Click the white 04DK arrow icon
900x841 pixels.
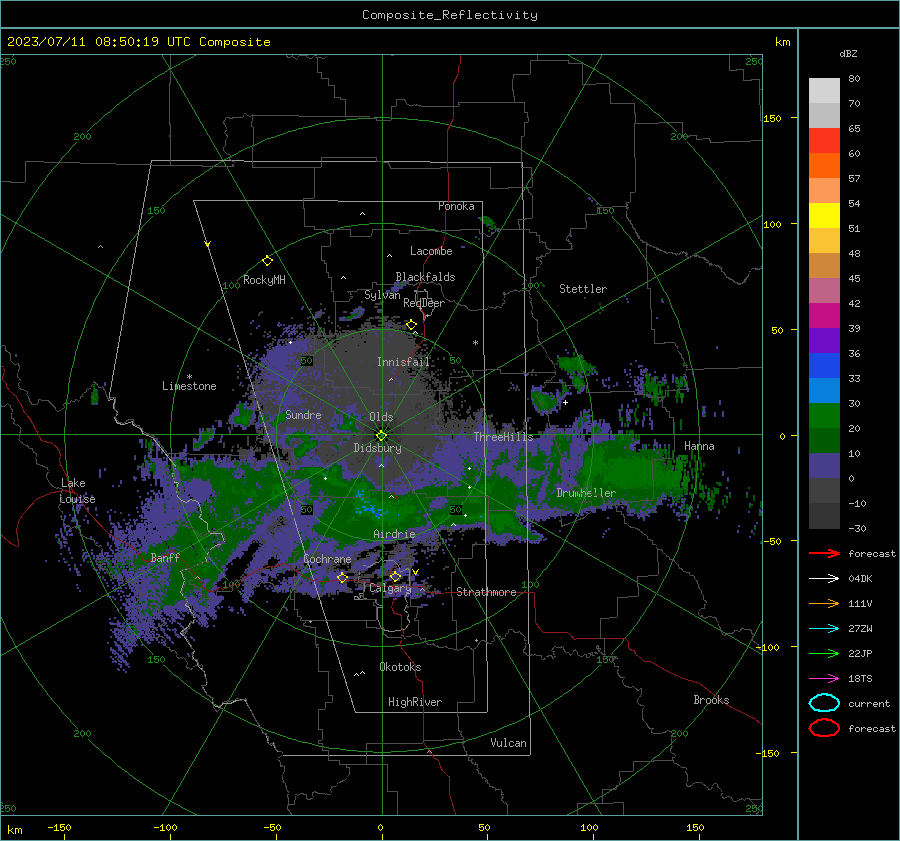coord(824,578)
